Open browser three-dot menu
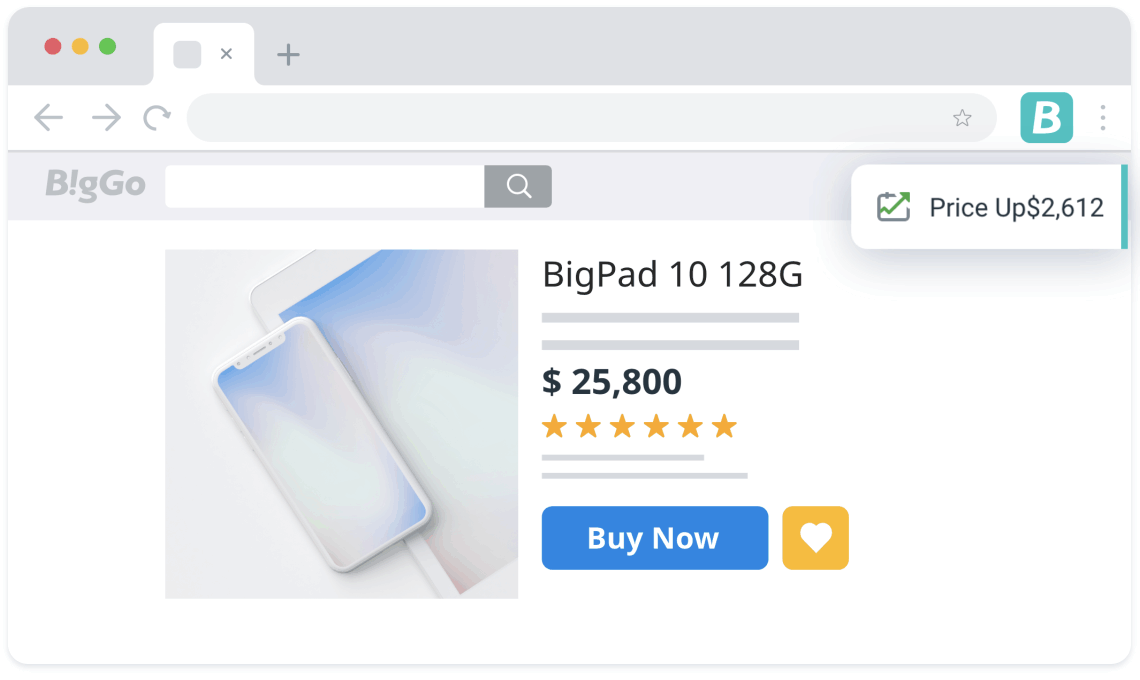Image resolution: width=1140 pixels, height=680 pixels. pos(1103,118)
